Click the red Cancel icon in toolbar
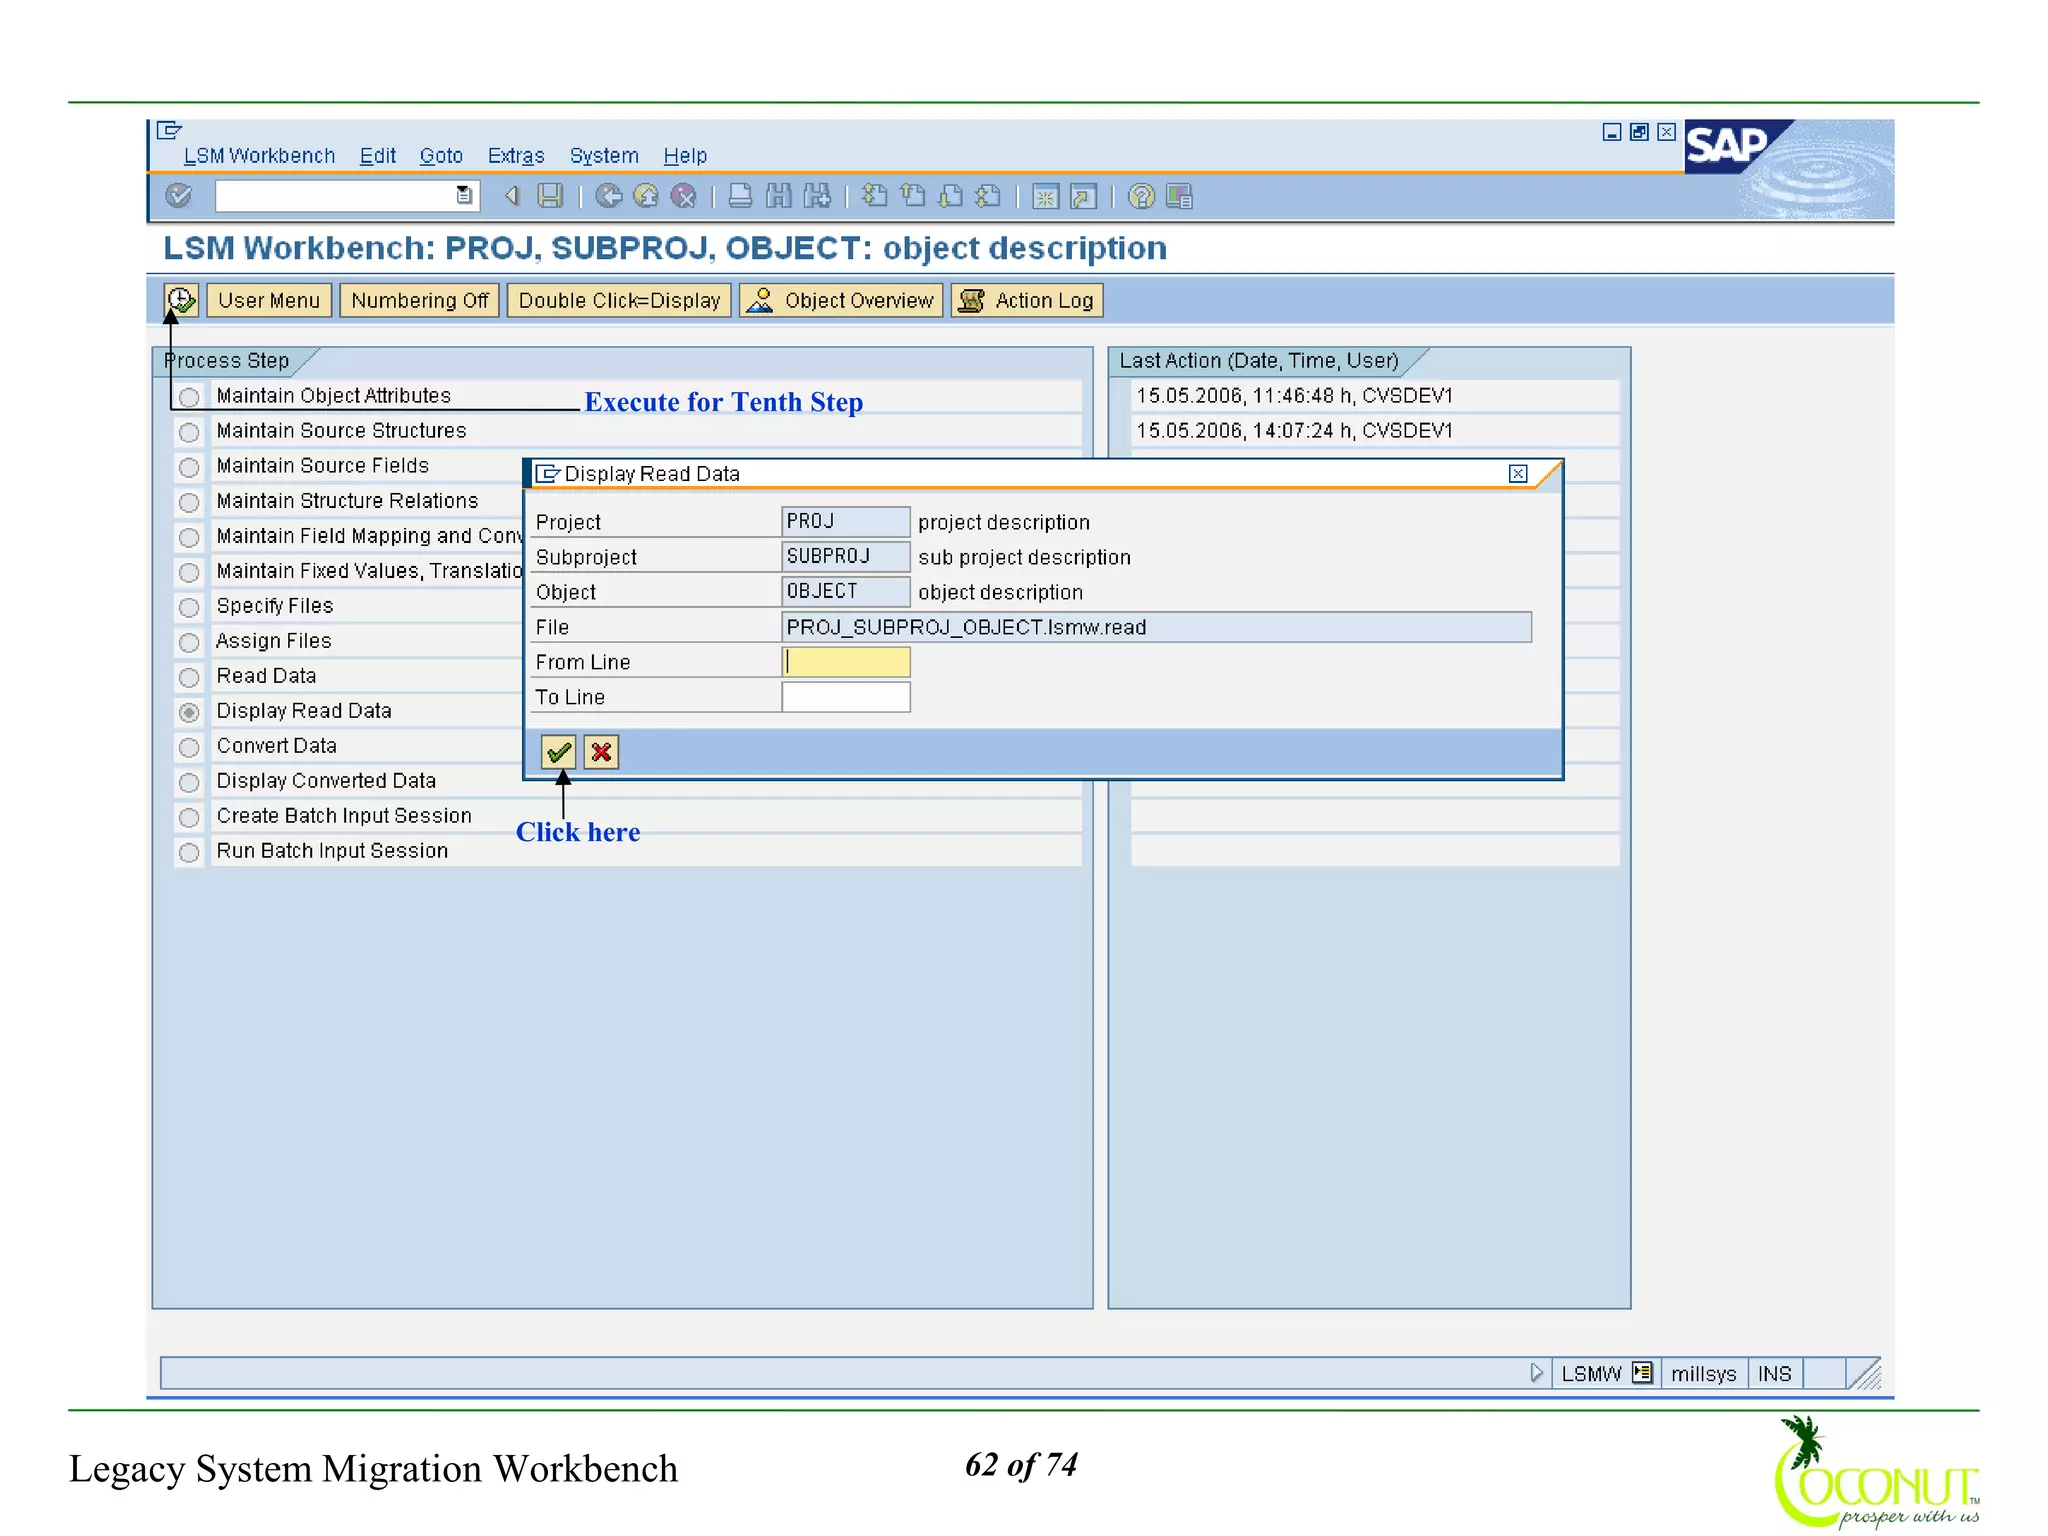 (684, 196)
